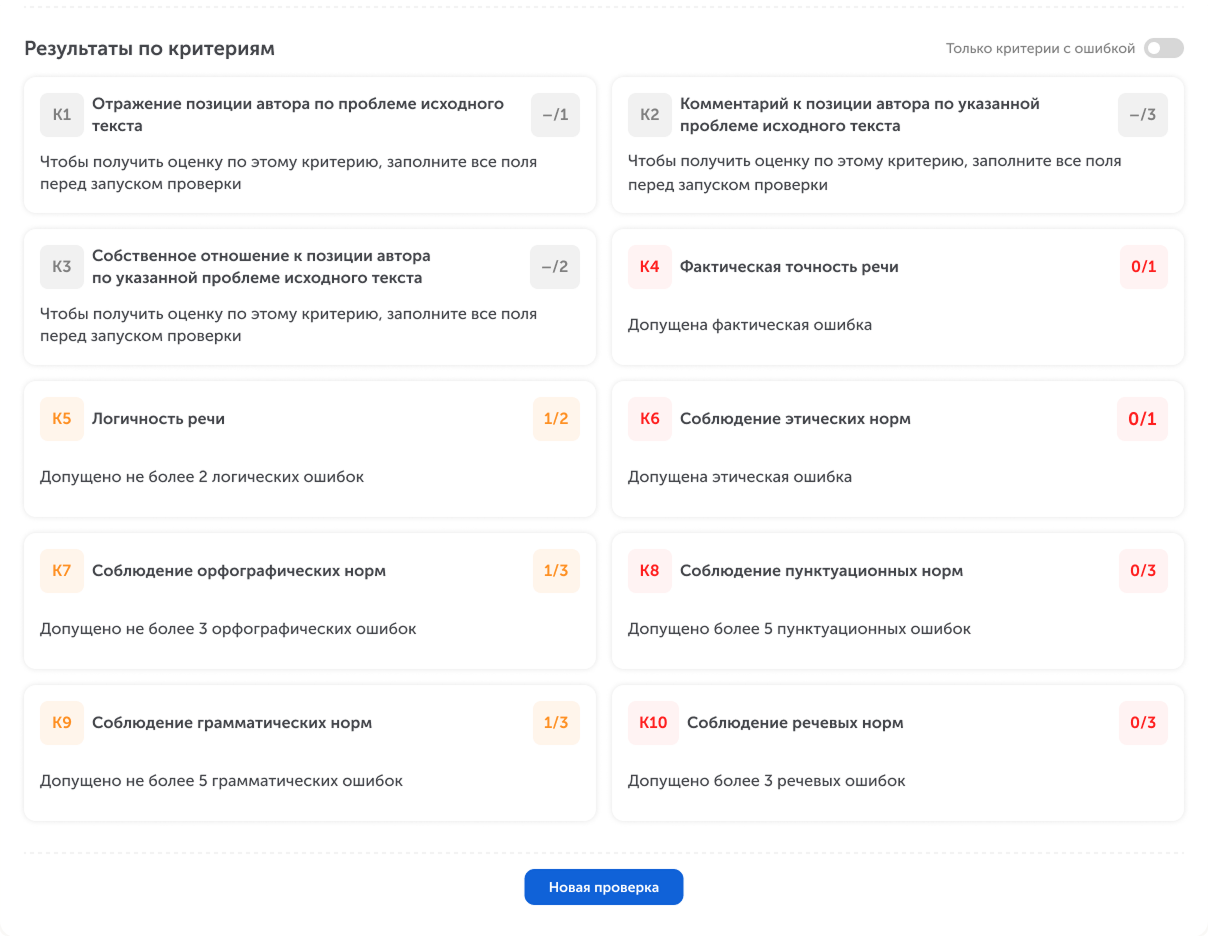Click the red K10 criterion badge
Screen dimensions: 1208x936
[x=653, y=723]
